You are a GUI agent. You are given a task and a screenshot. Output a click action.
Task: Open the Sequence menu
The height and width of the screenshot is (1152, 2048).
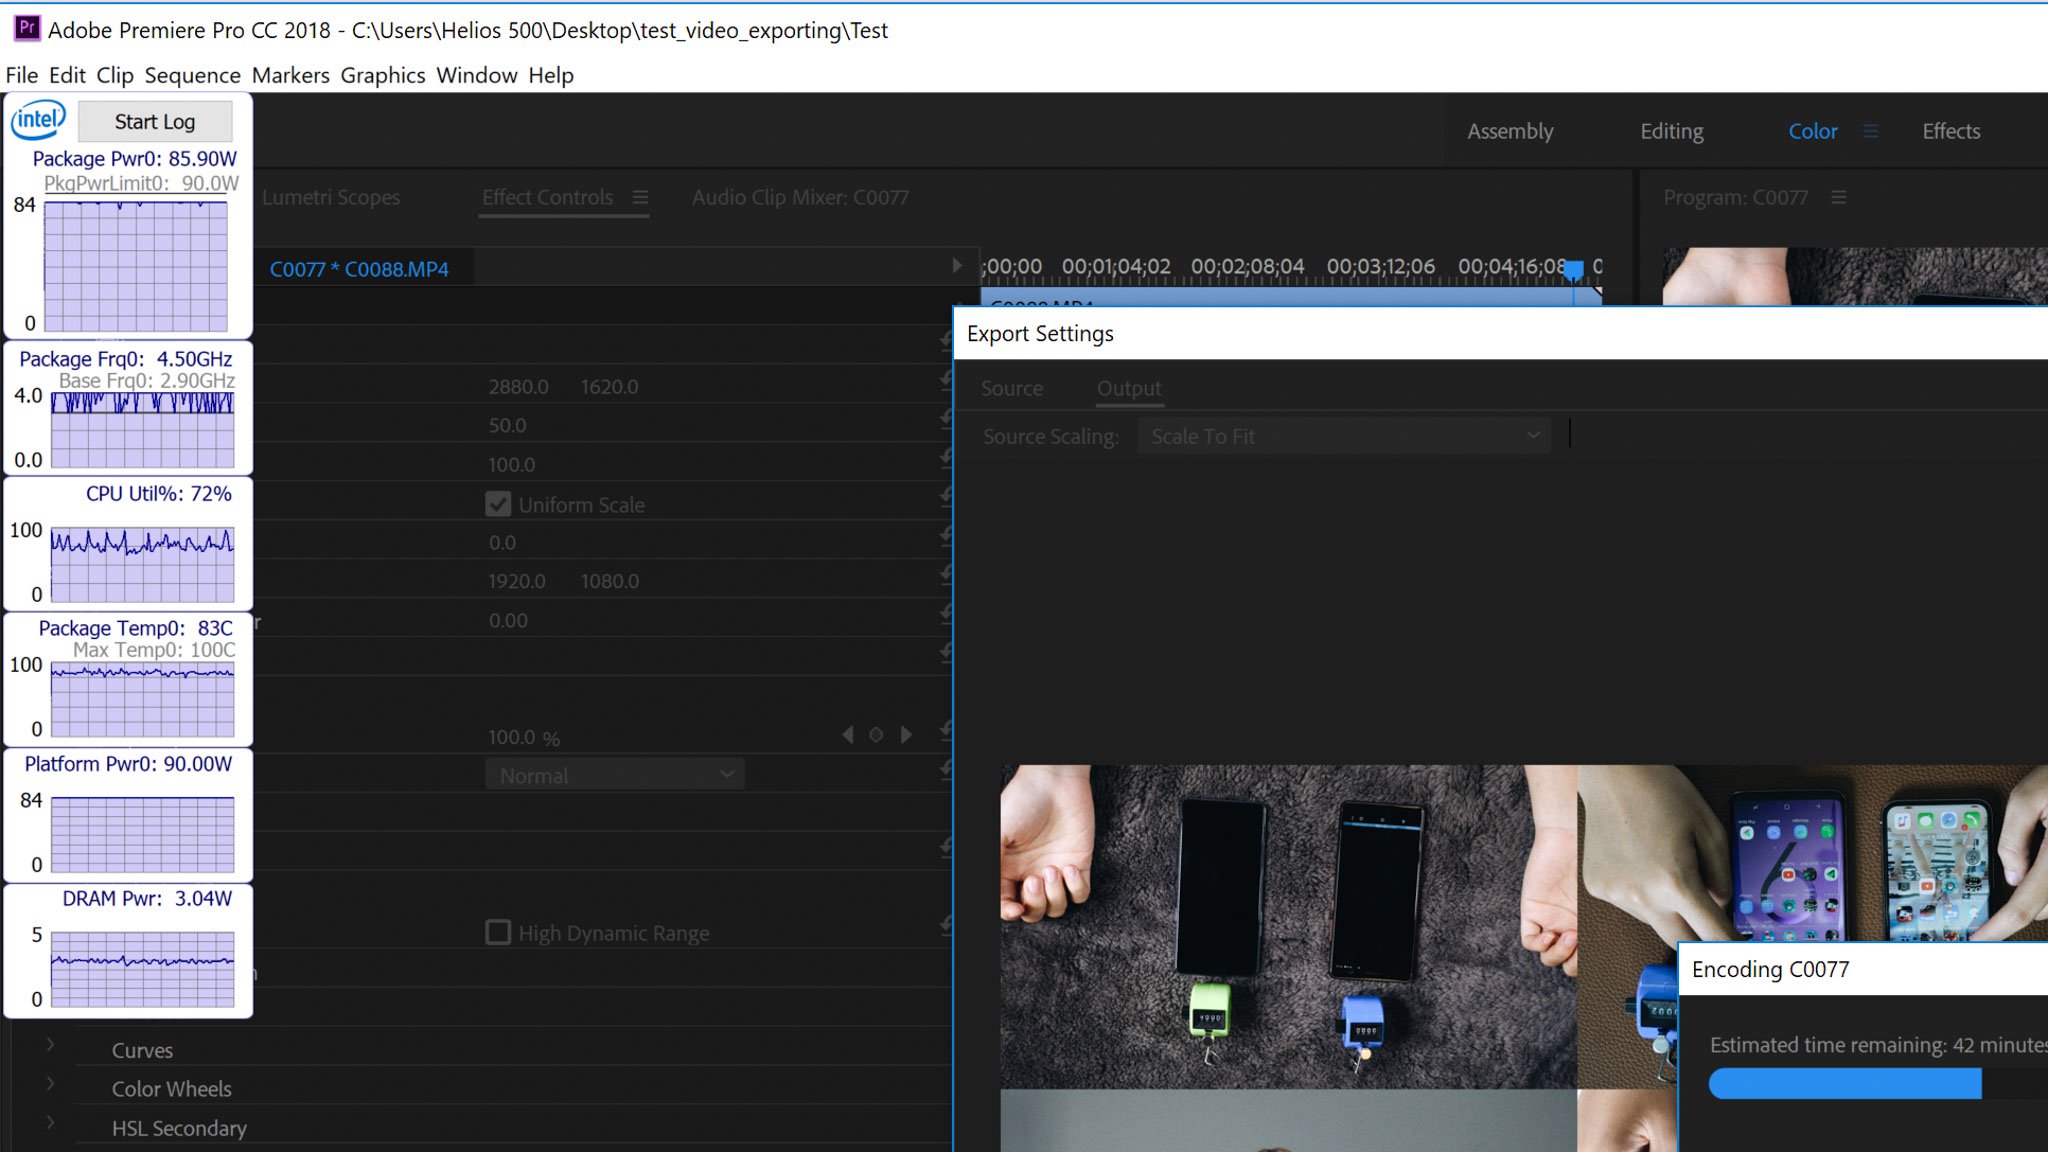(x=192, y=75)
